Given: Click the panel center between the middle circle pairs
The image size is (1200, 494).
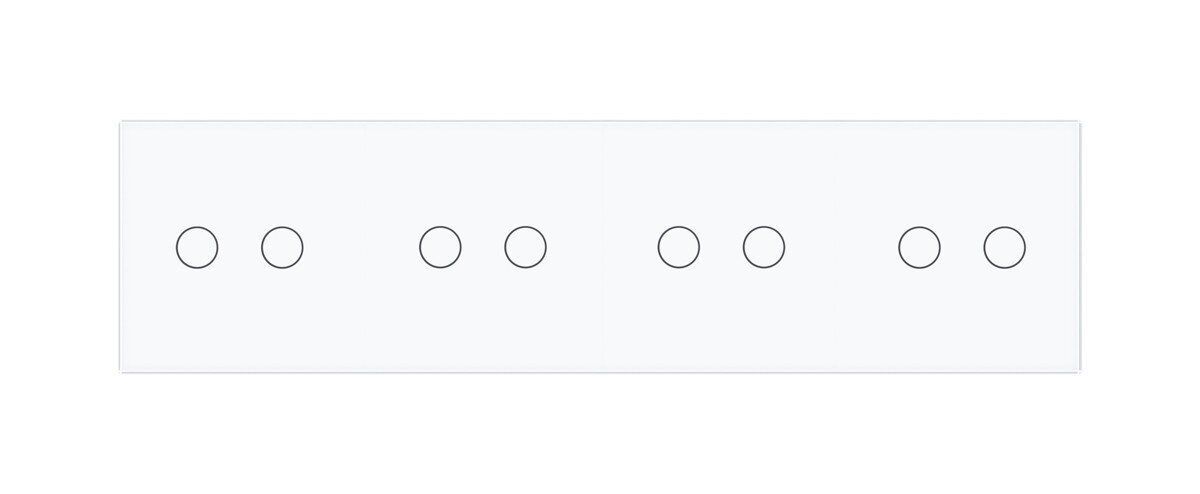Looking at the screenshot, I should tap(602, 247).
